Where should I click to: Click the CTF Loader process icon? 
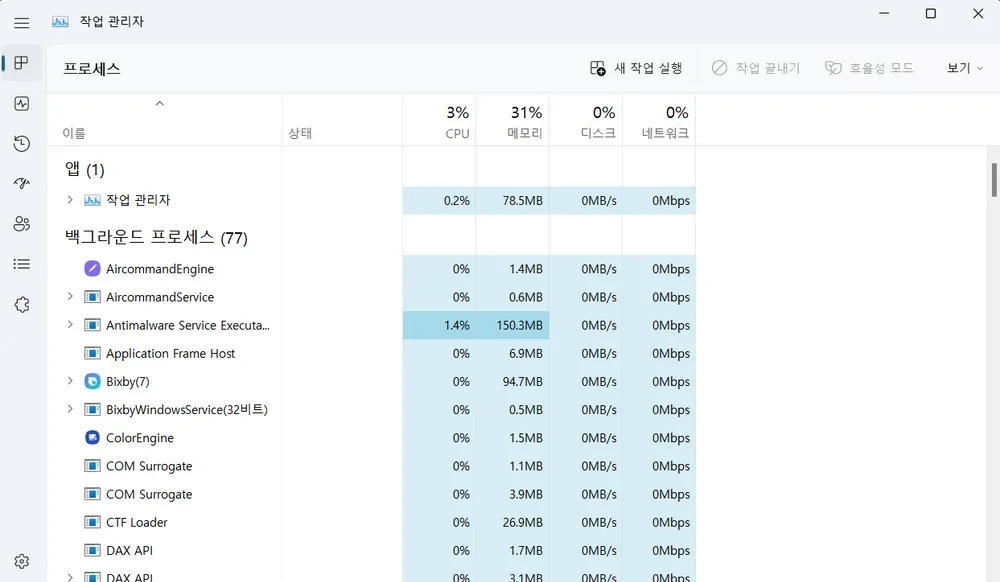(92, 522)
